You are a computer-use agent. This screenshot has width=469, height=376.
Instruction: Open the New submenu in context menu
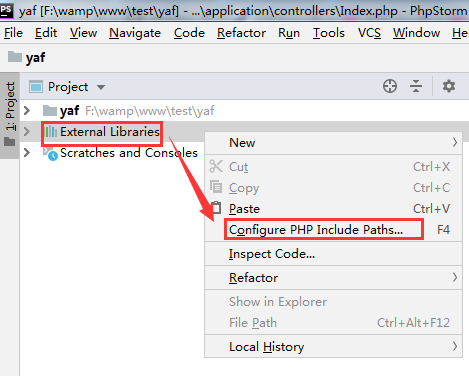[x=333, y=143]
